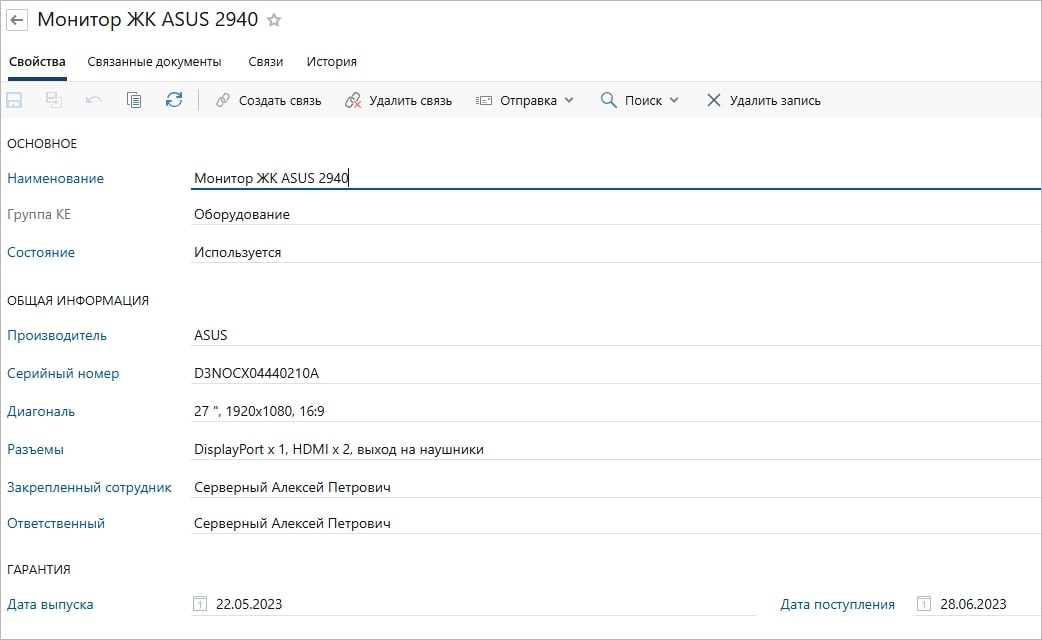Click the save and close icon
Viewport: 1042px width, 640px height.
54,100
